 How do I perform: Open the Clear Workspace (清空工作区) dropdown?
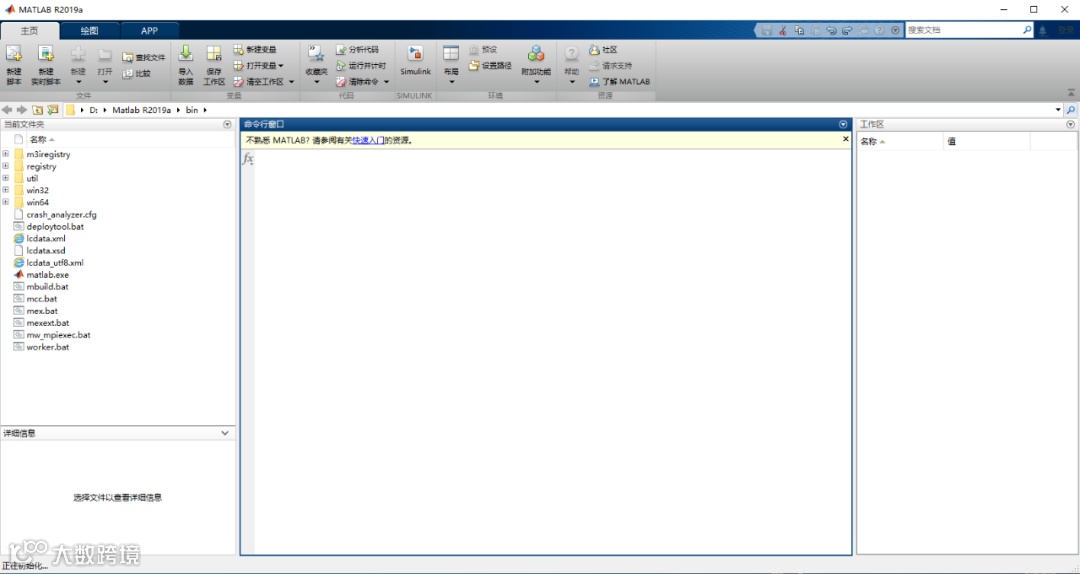(x=291, y=82)
